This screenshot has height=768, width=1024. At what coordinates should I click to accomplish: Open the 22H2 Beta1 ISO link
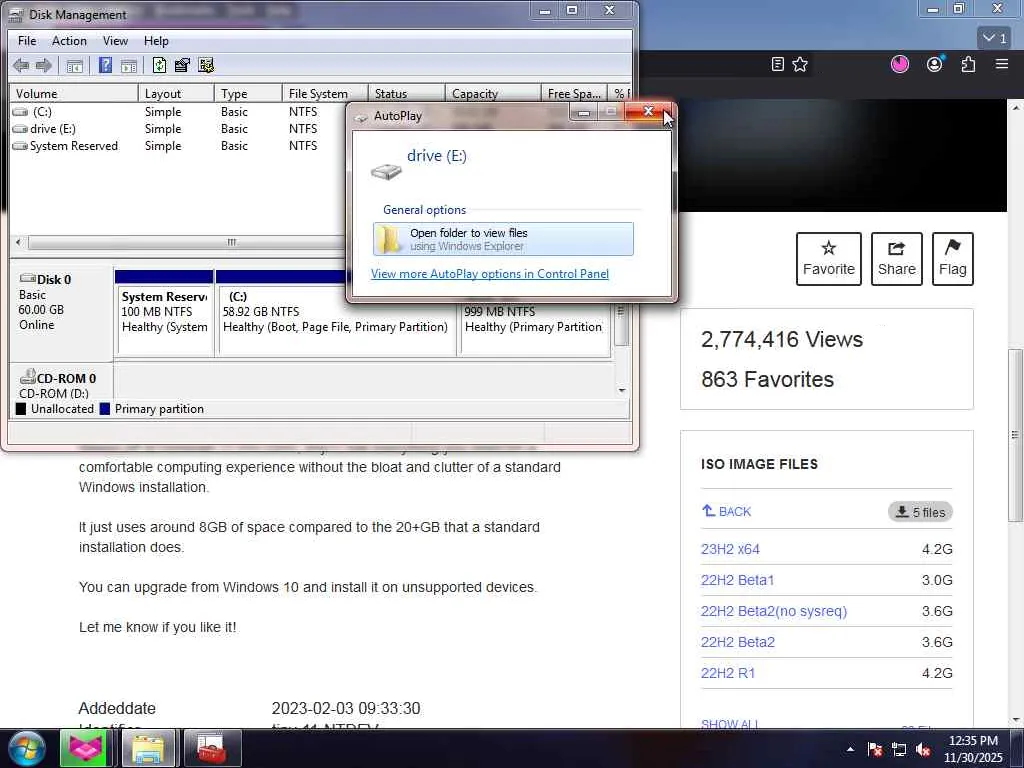coord(737,580)
